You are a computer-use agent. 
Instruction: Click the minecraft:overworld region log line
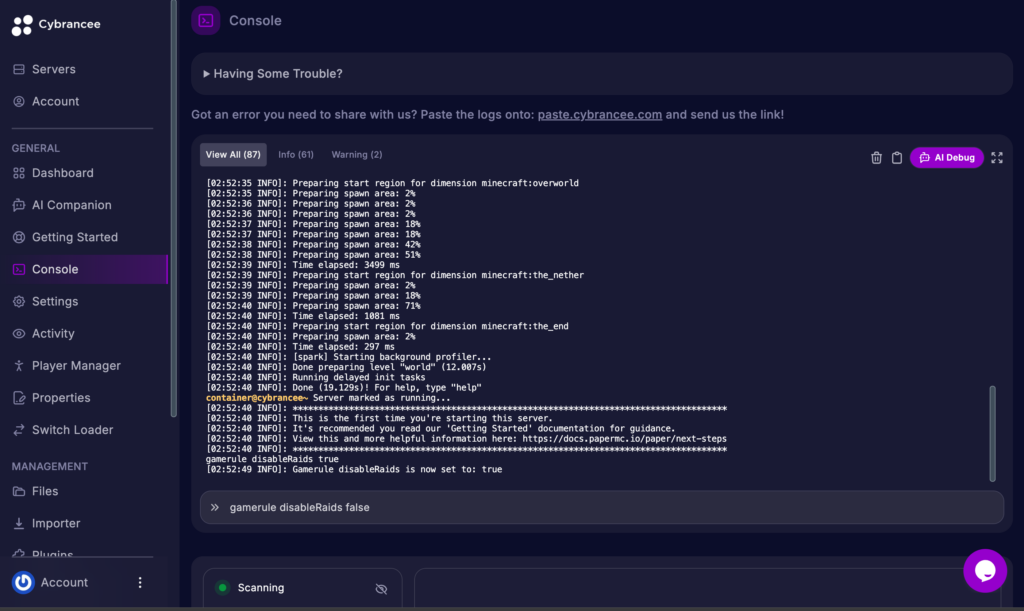(x=392, y=183)
